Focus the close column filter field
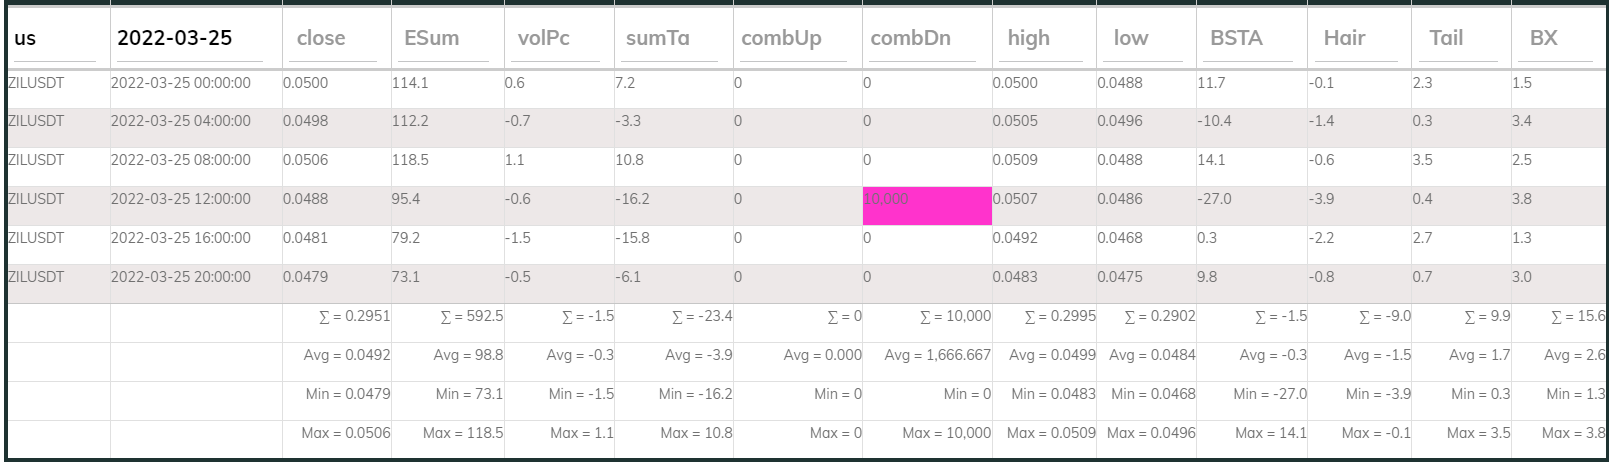This screenshot has height=463, width=1612. coord(336,39)
